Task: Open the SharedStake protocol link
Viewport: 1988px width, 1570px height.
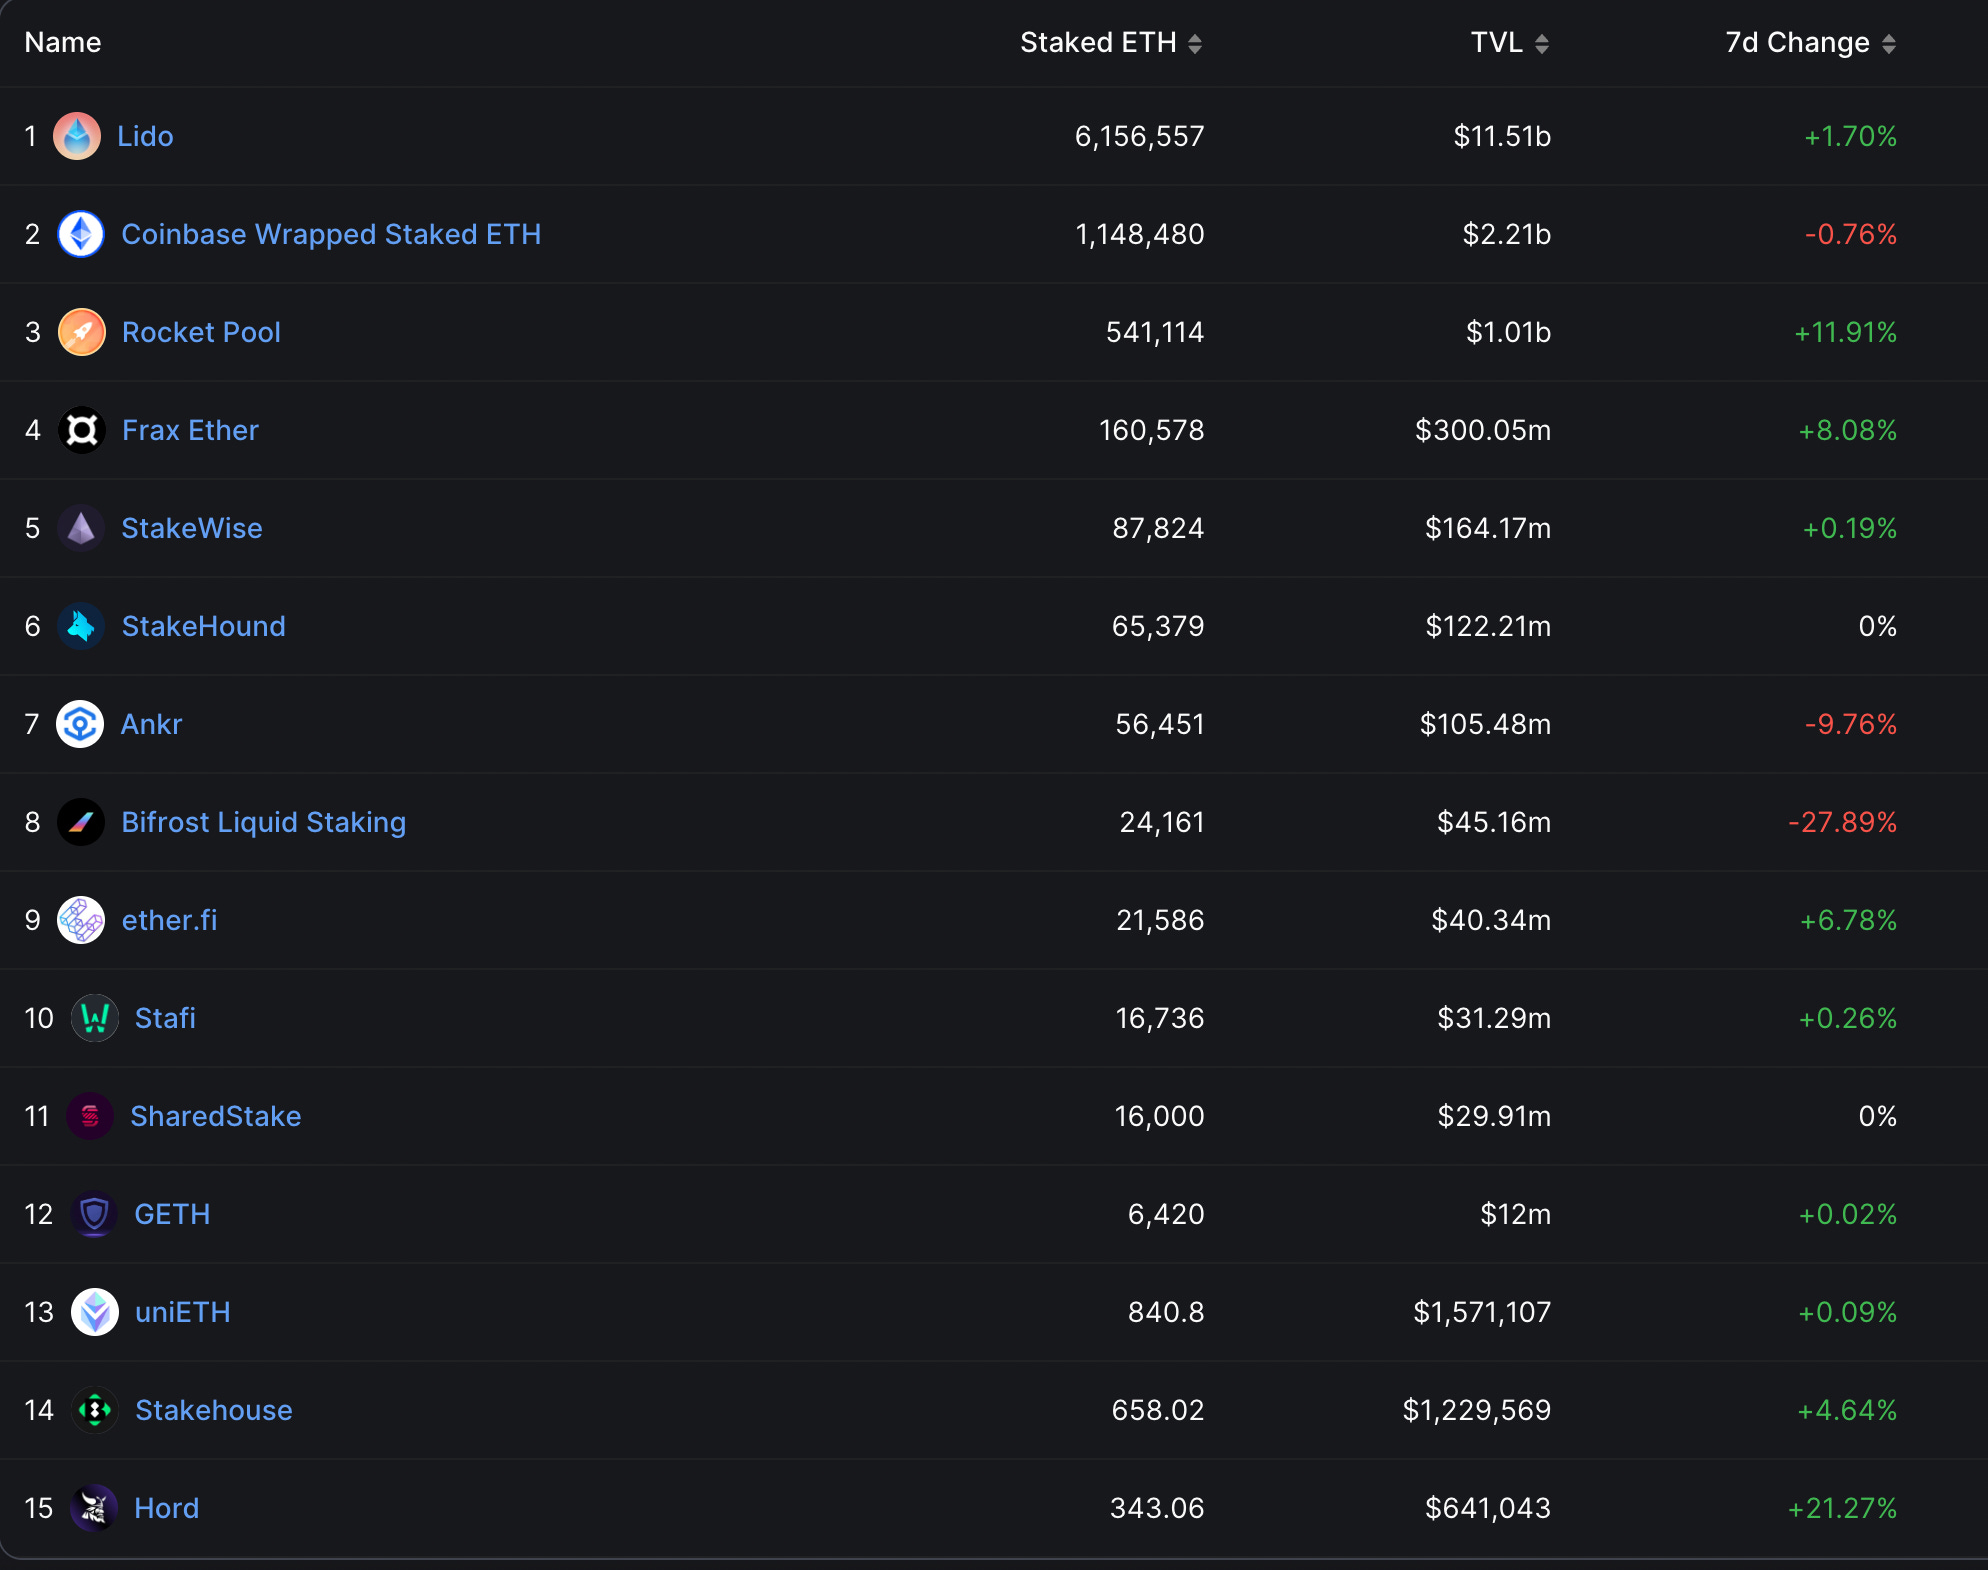Action: (215, 1116)
